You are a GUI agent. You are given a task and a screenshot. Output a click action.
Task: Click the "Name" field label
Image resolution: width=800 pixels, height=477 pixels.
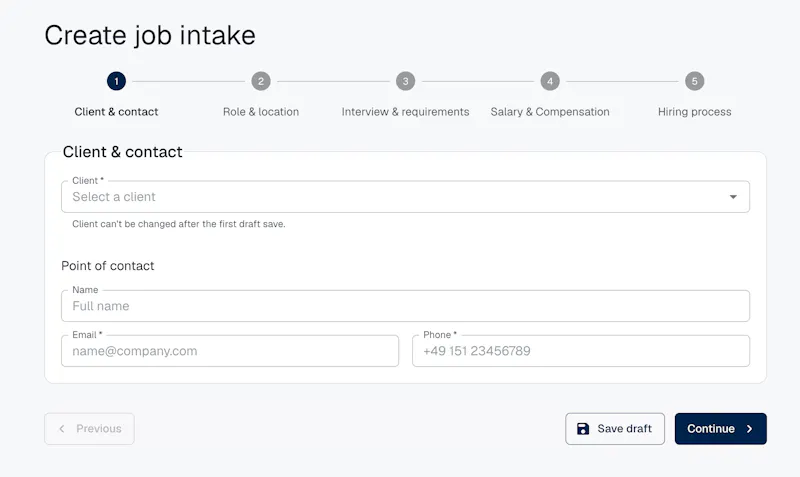tap(85, 290)
